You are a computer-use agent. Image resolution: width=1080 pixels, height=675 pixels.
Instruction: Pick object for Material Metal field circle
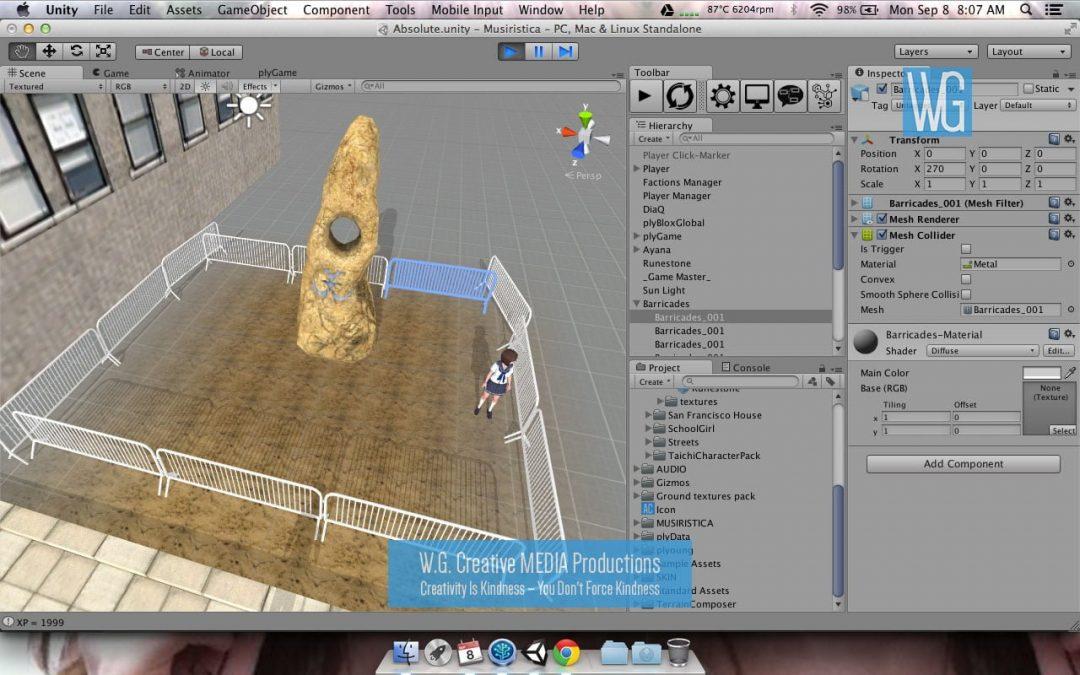(x=1071, y=264)
